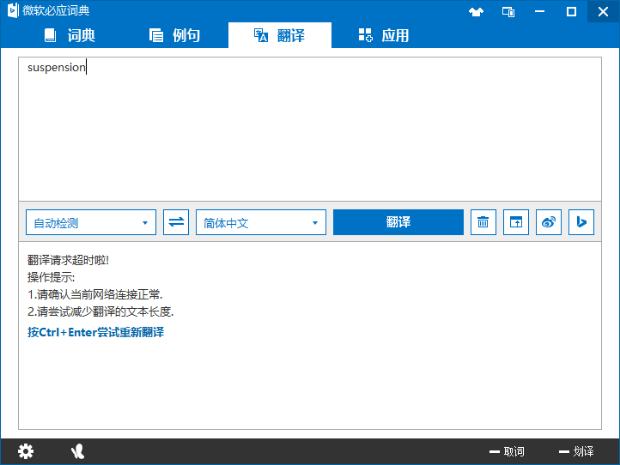The image size is (620, 465).
Task: Open the 简体中文 target language dropdown
Action: click(x=261, y=222)
